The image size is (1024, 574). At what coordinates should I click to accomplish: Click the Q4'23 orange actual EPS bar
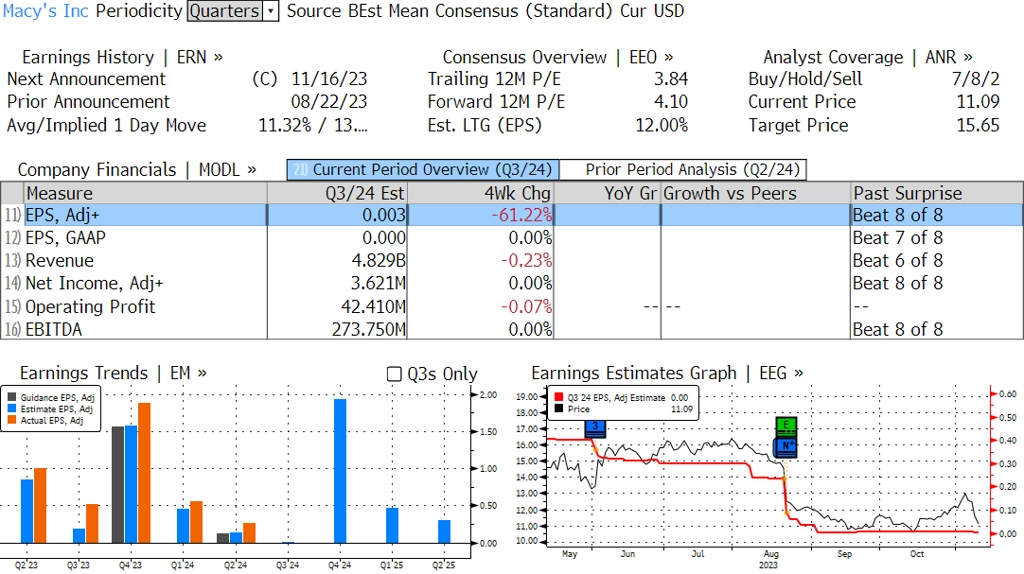[144, 473]
